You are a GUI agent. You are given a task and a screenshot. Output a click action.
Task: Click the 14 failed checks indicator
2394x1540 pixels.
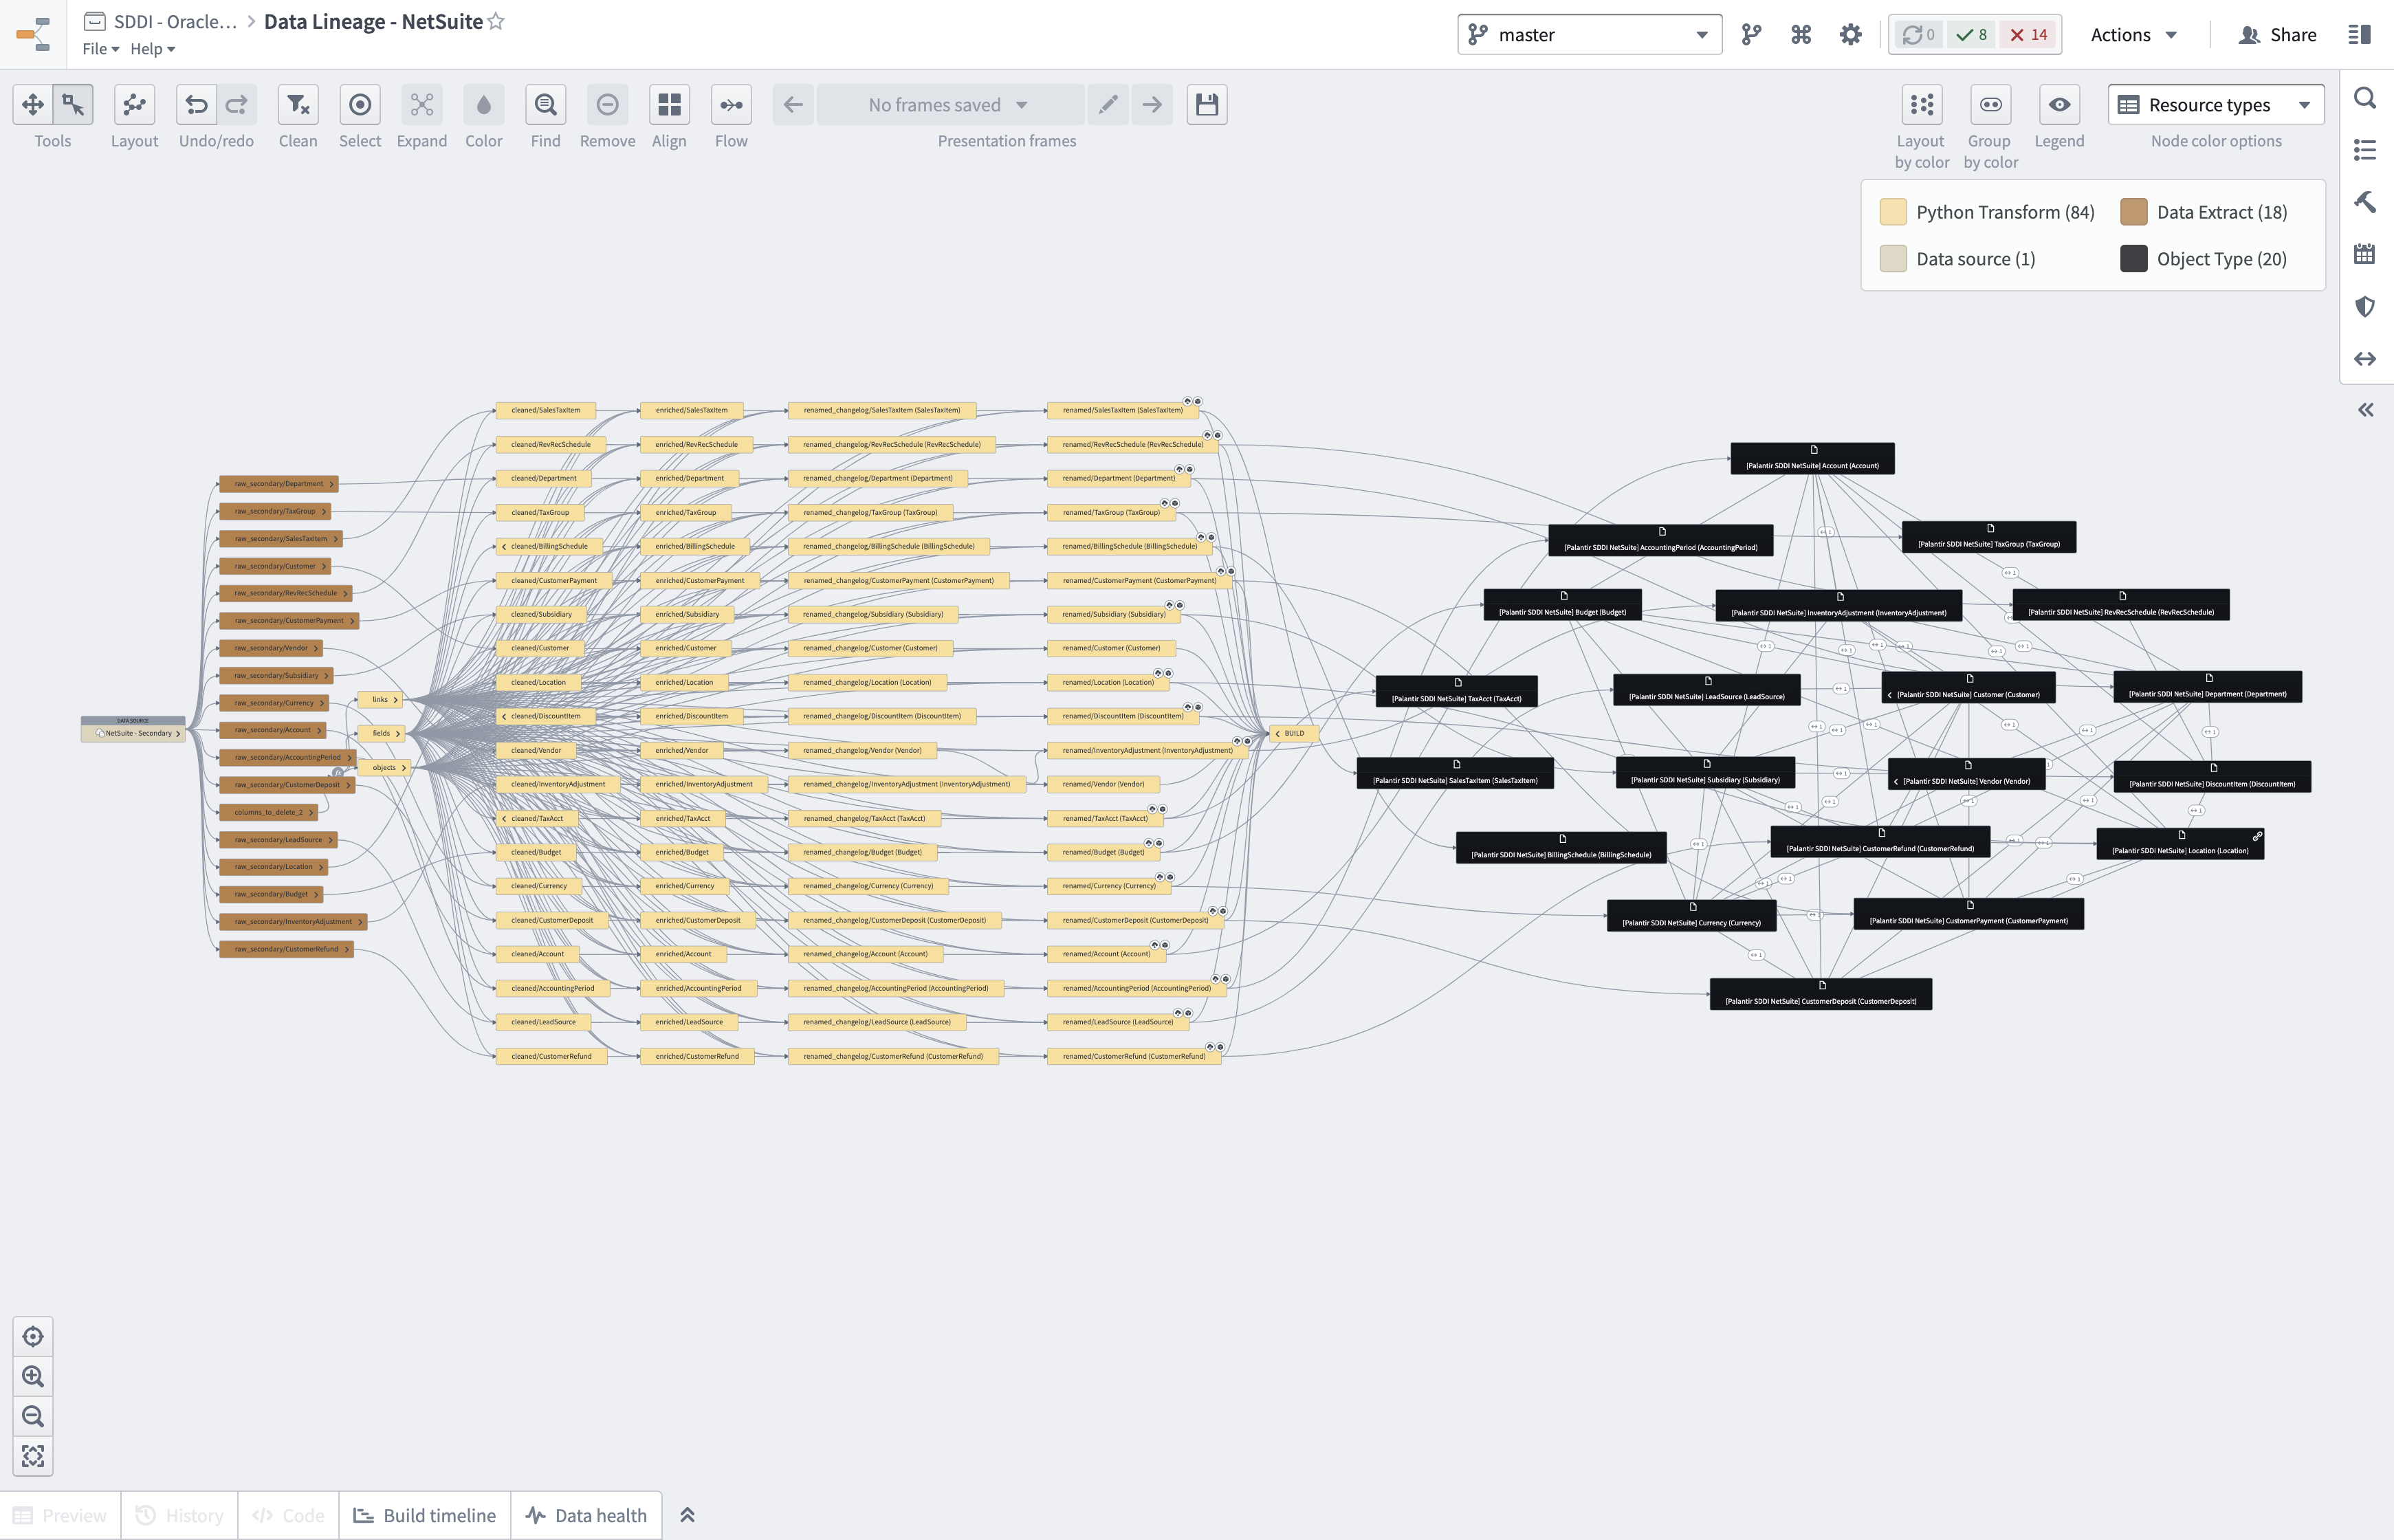2029,35
